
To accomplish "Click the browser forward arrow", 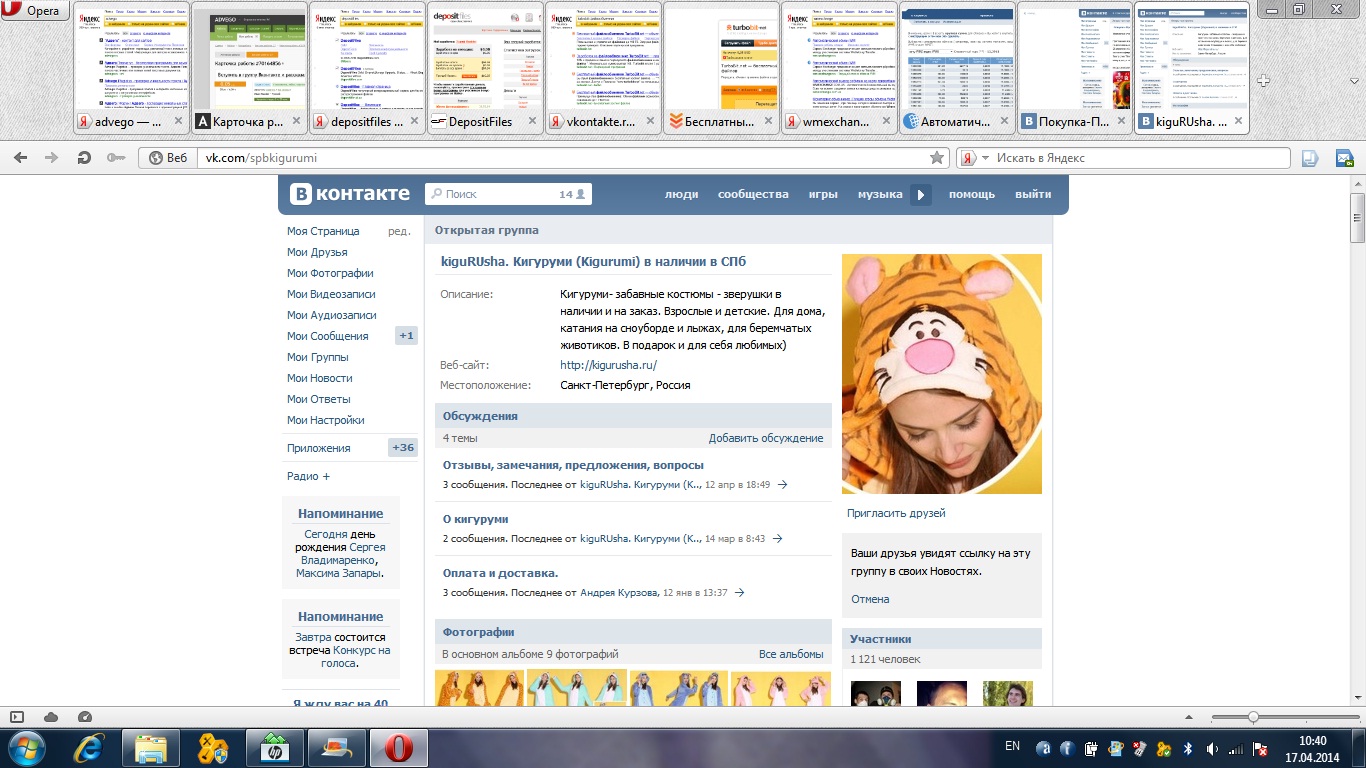I will click(50, 157).
